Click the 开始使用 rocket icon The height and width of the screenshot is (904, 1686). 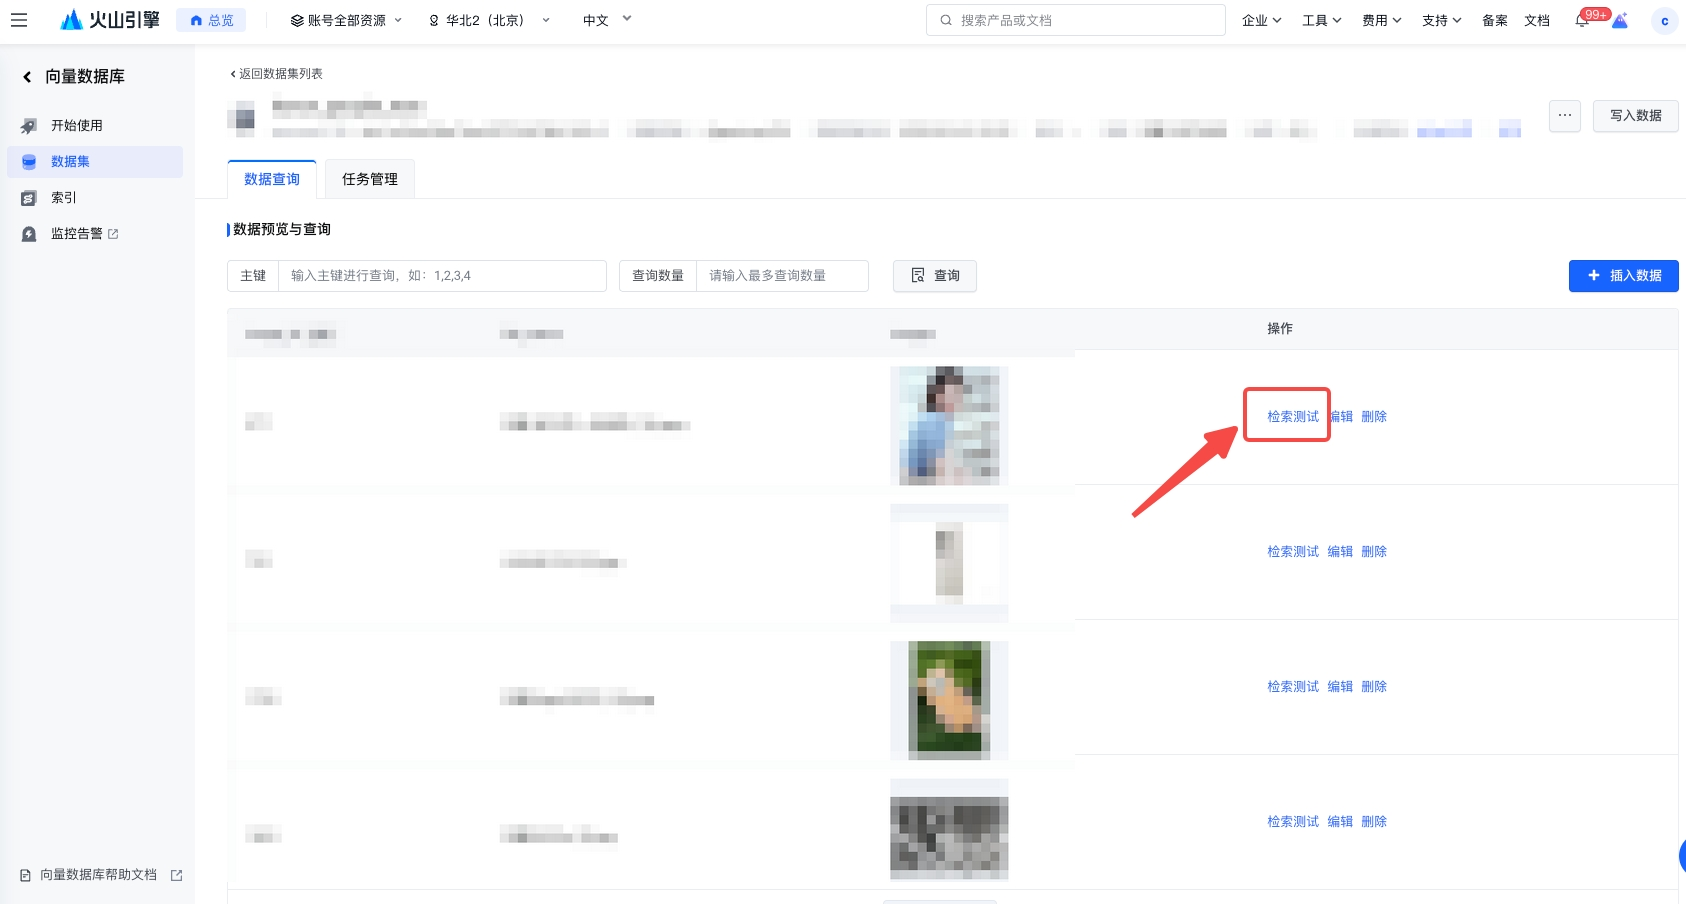[x=29, y=126]
